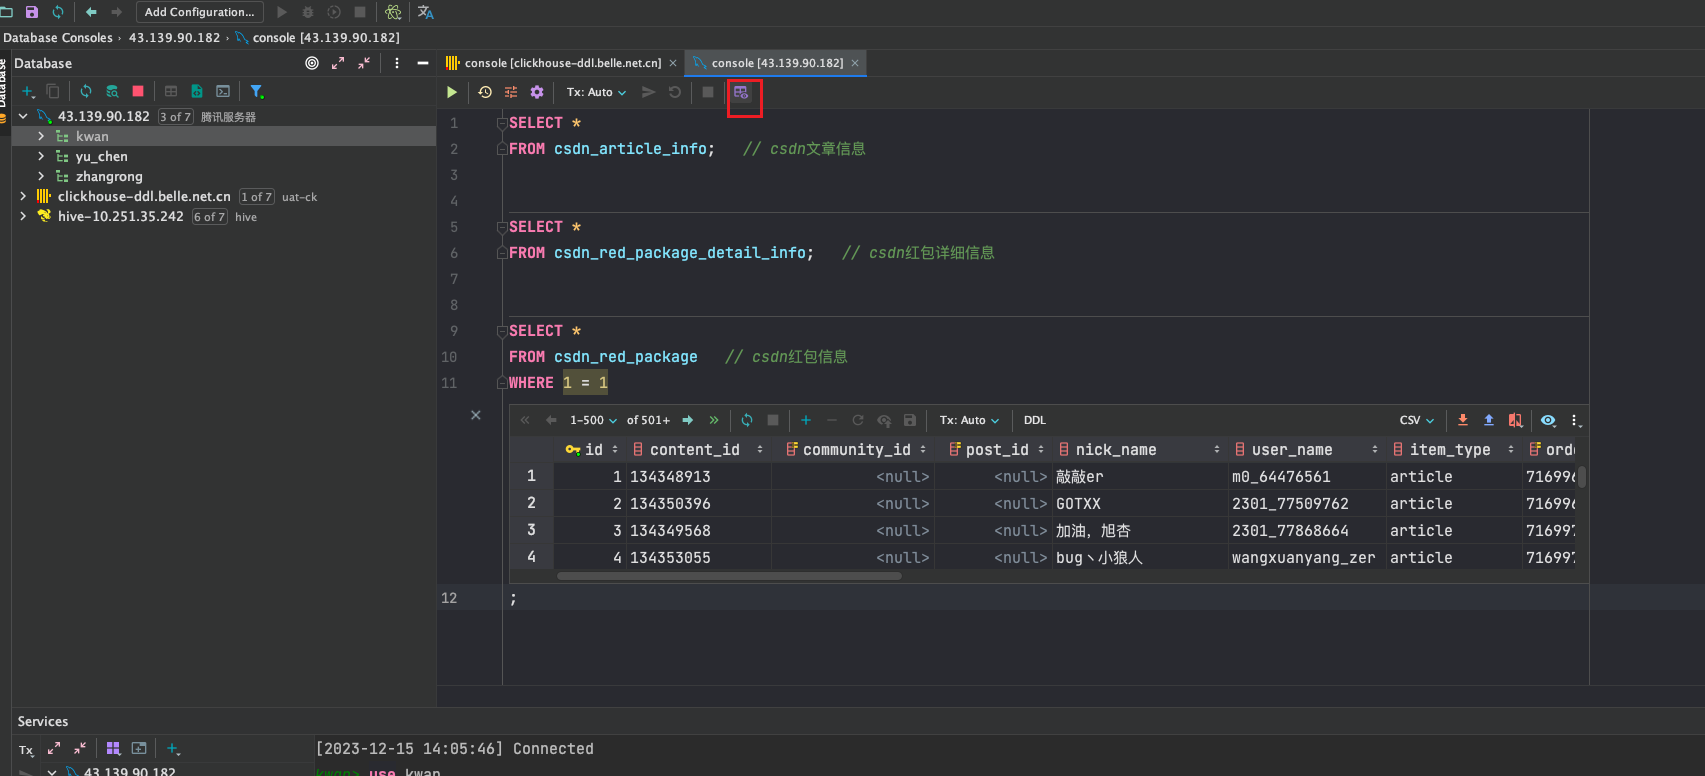Screen dimensions: 1705x776
Task: Toggle the view-as eye icon in results
Action: click(x=1548, y=420)
